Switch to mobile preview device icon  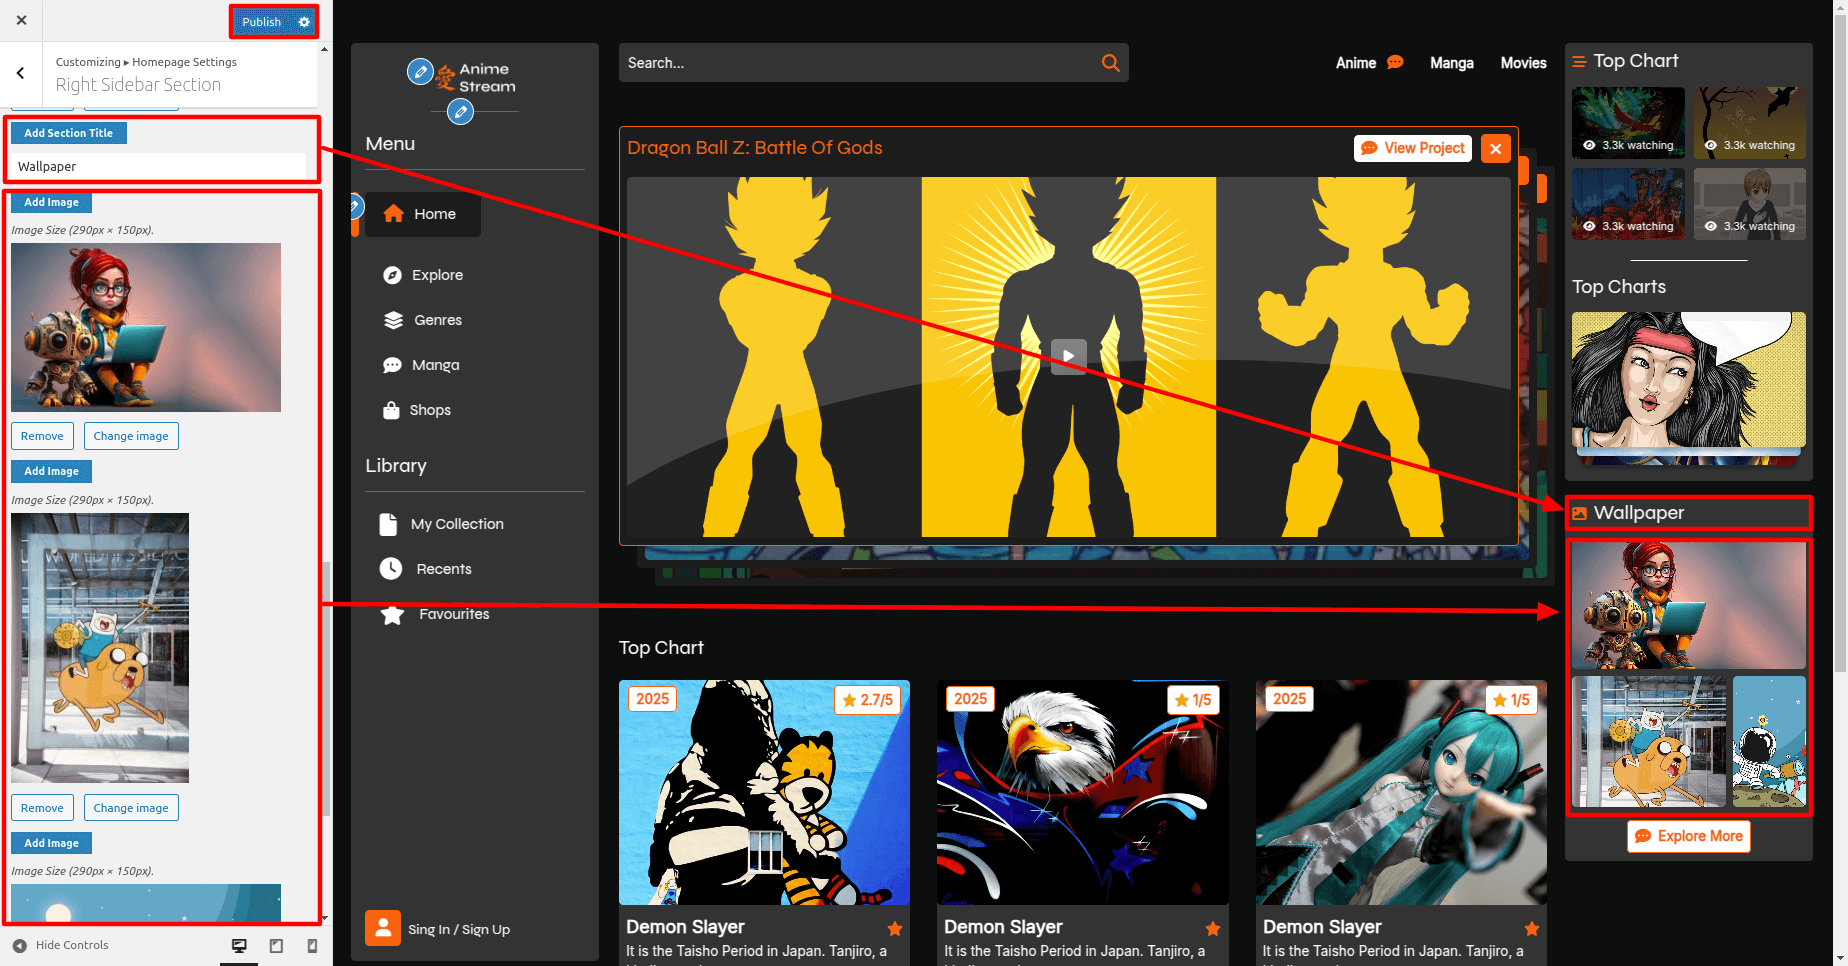312,946
